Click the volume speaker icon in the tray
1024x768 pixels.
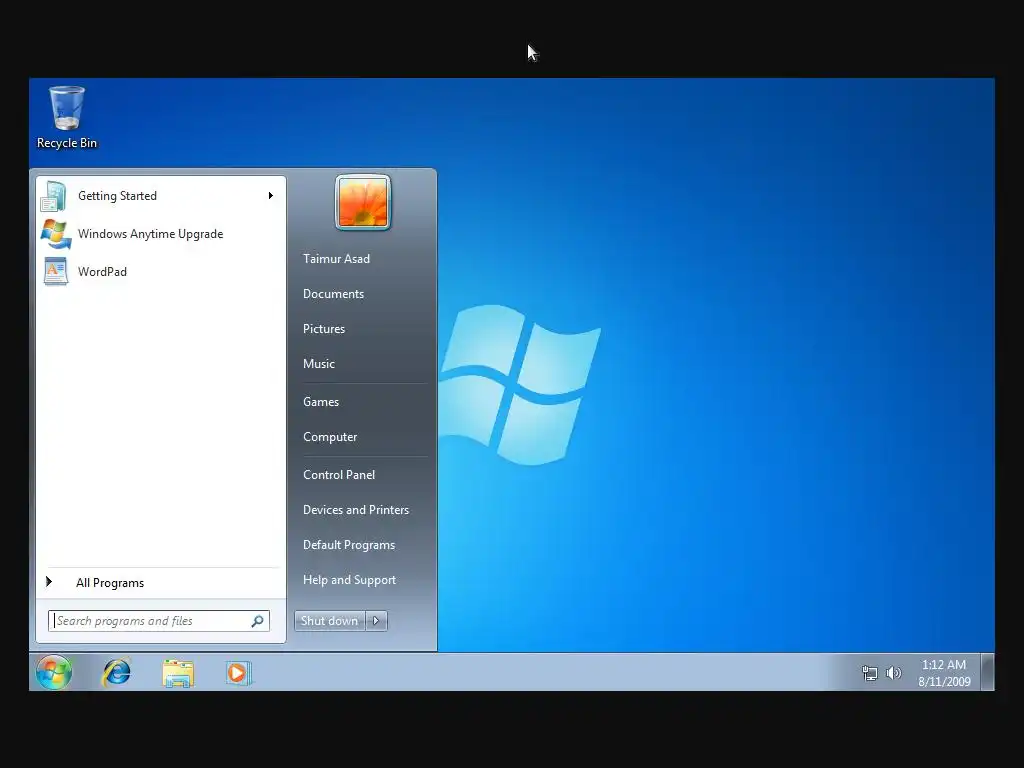point(893,673)
